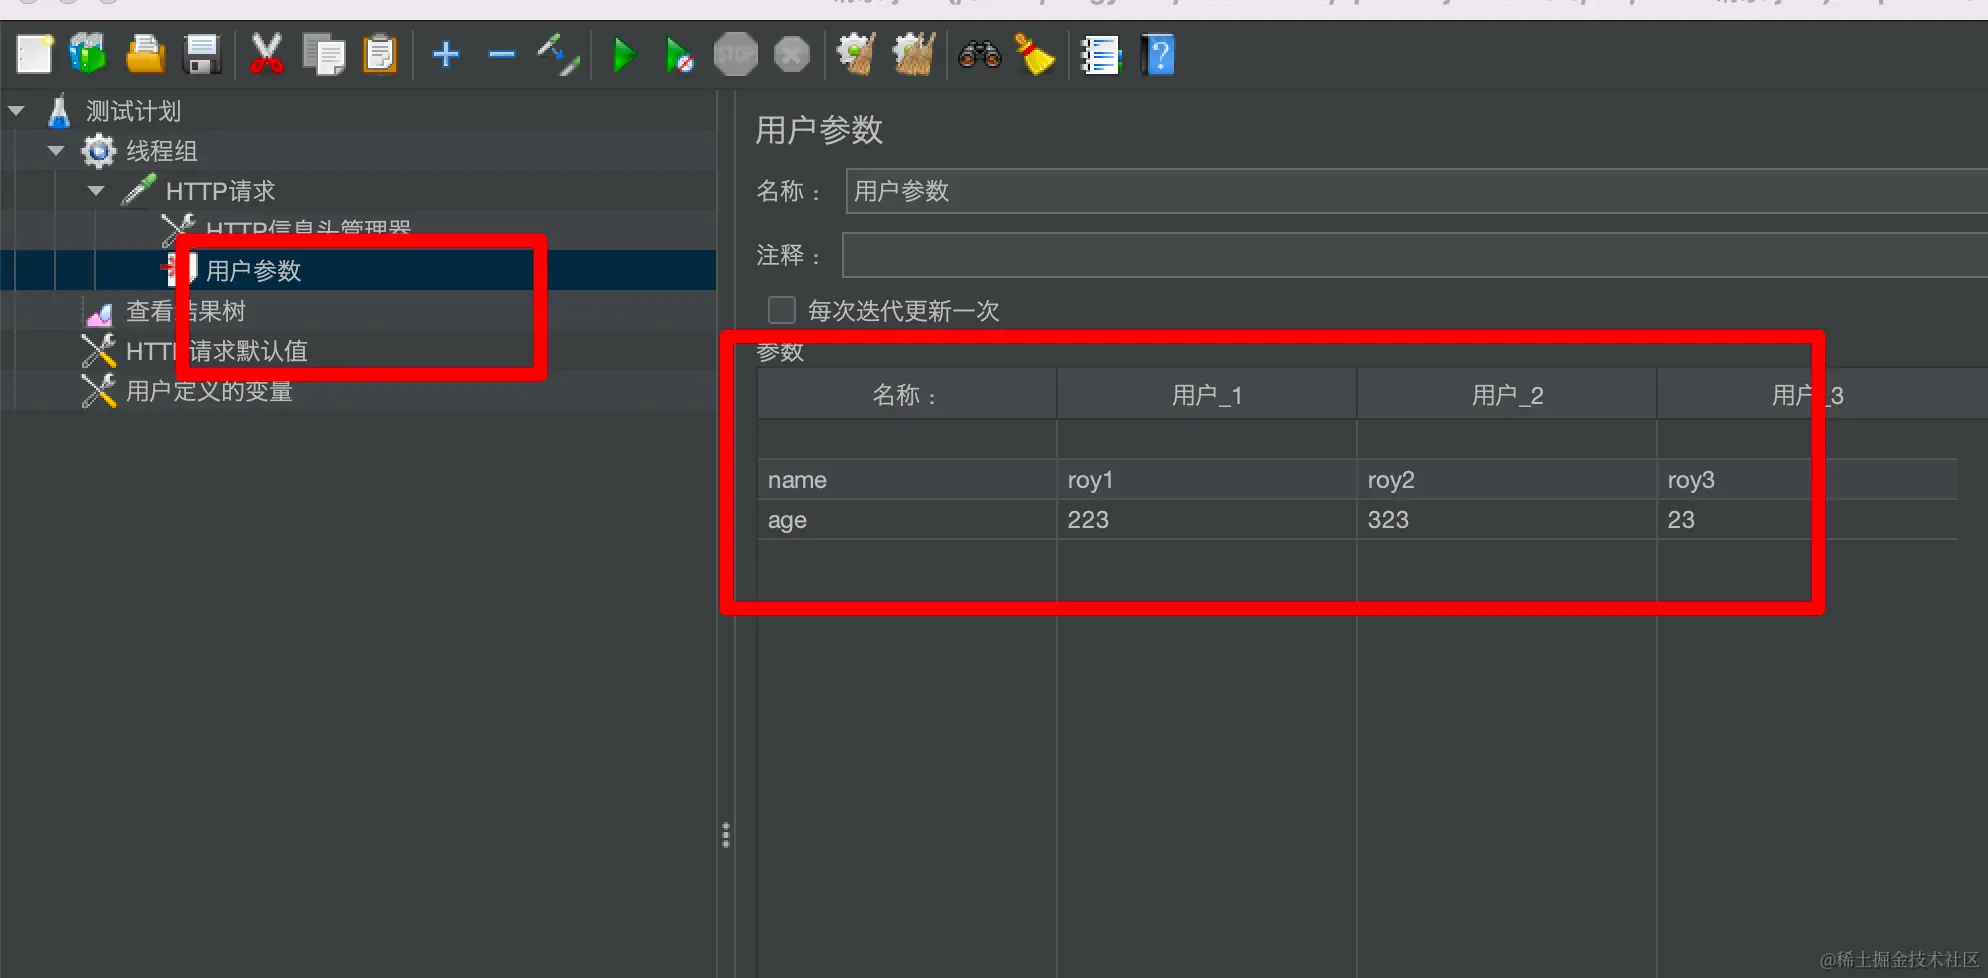Open the Templates toolbar icon

click(88, 54)
